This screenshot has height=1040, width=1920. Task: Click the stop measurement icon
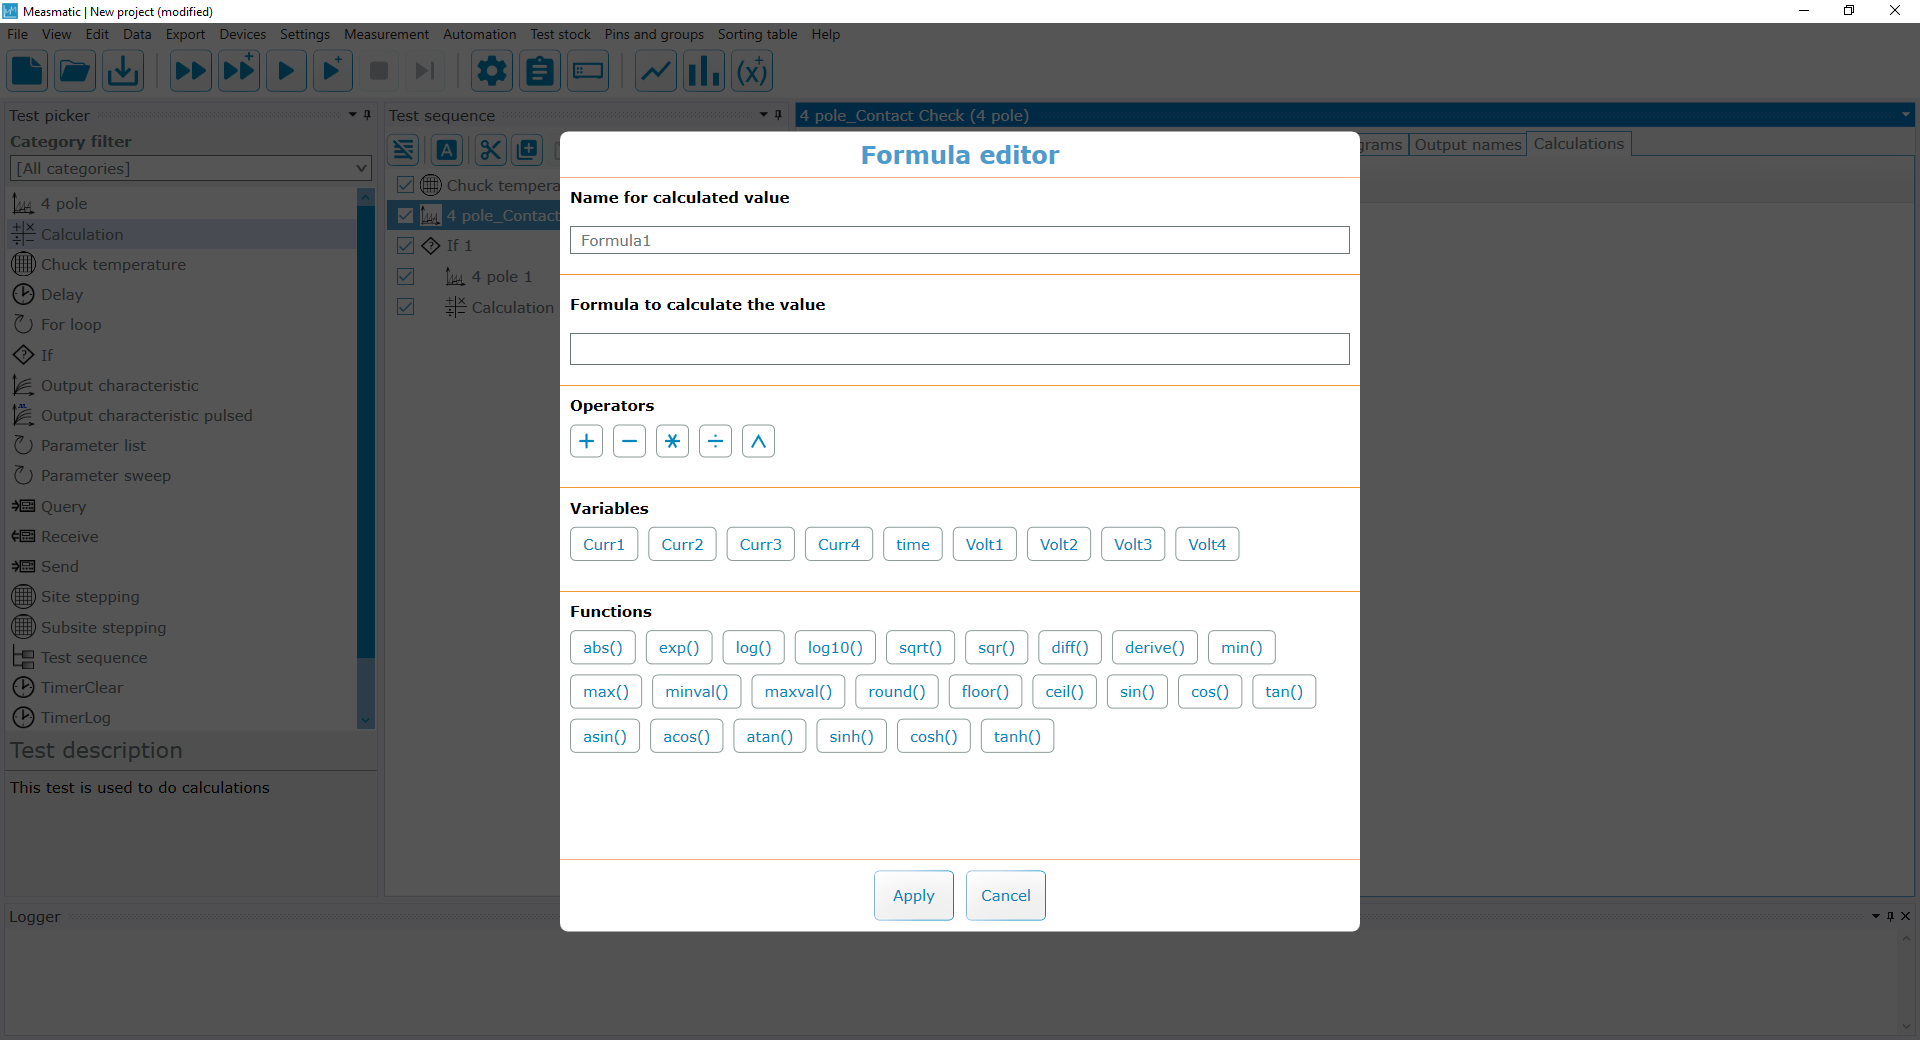379,71
